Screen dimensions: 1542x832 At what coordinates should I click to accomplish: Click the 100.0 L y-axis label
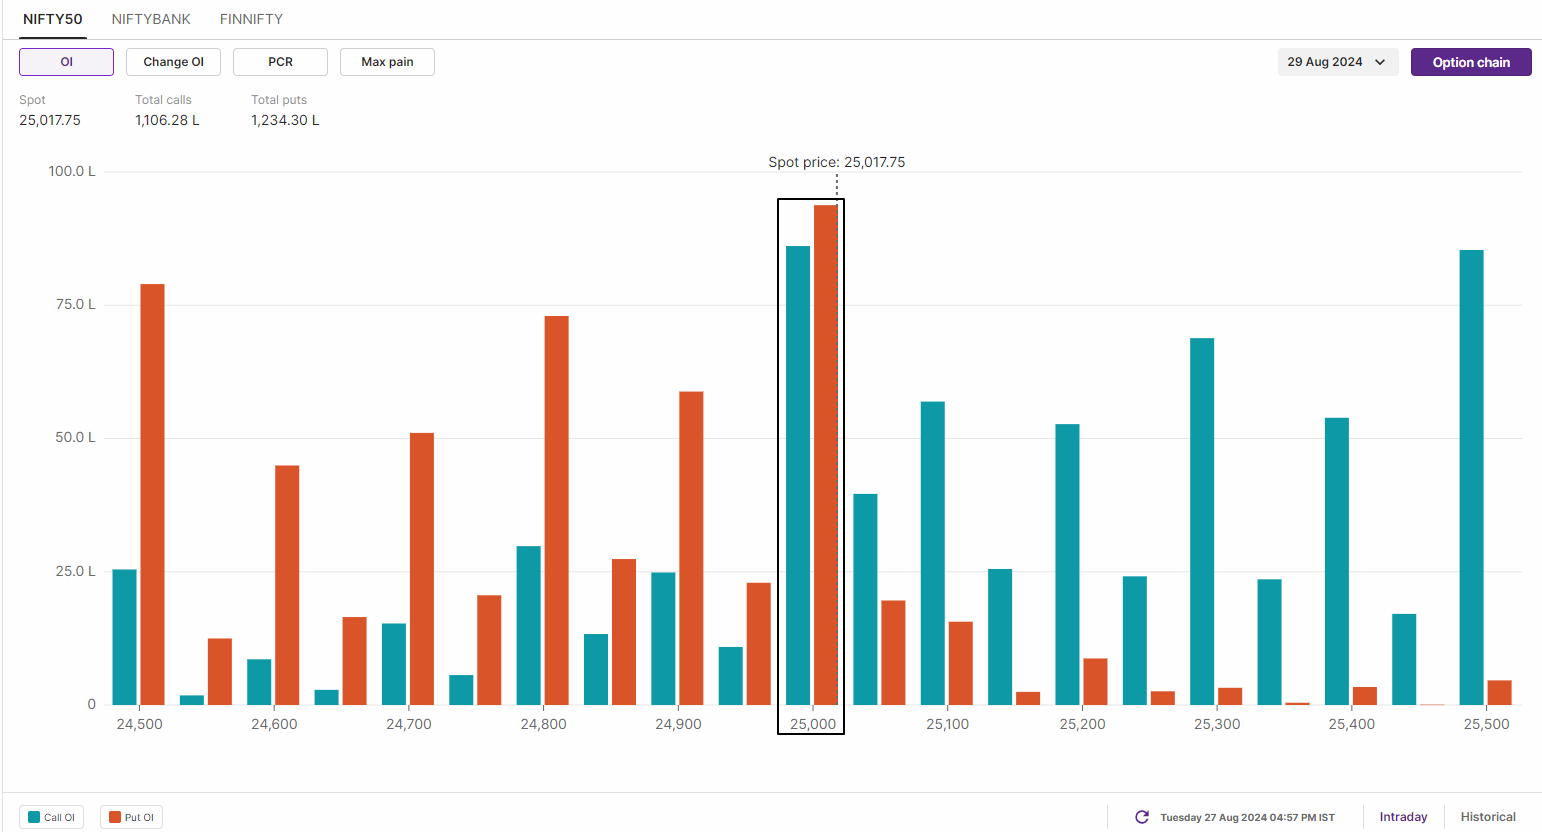72,171
